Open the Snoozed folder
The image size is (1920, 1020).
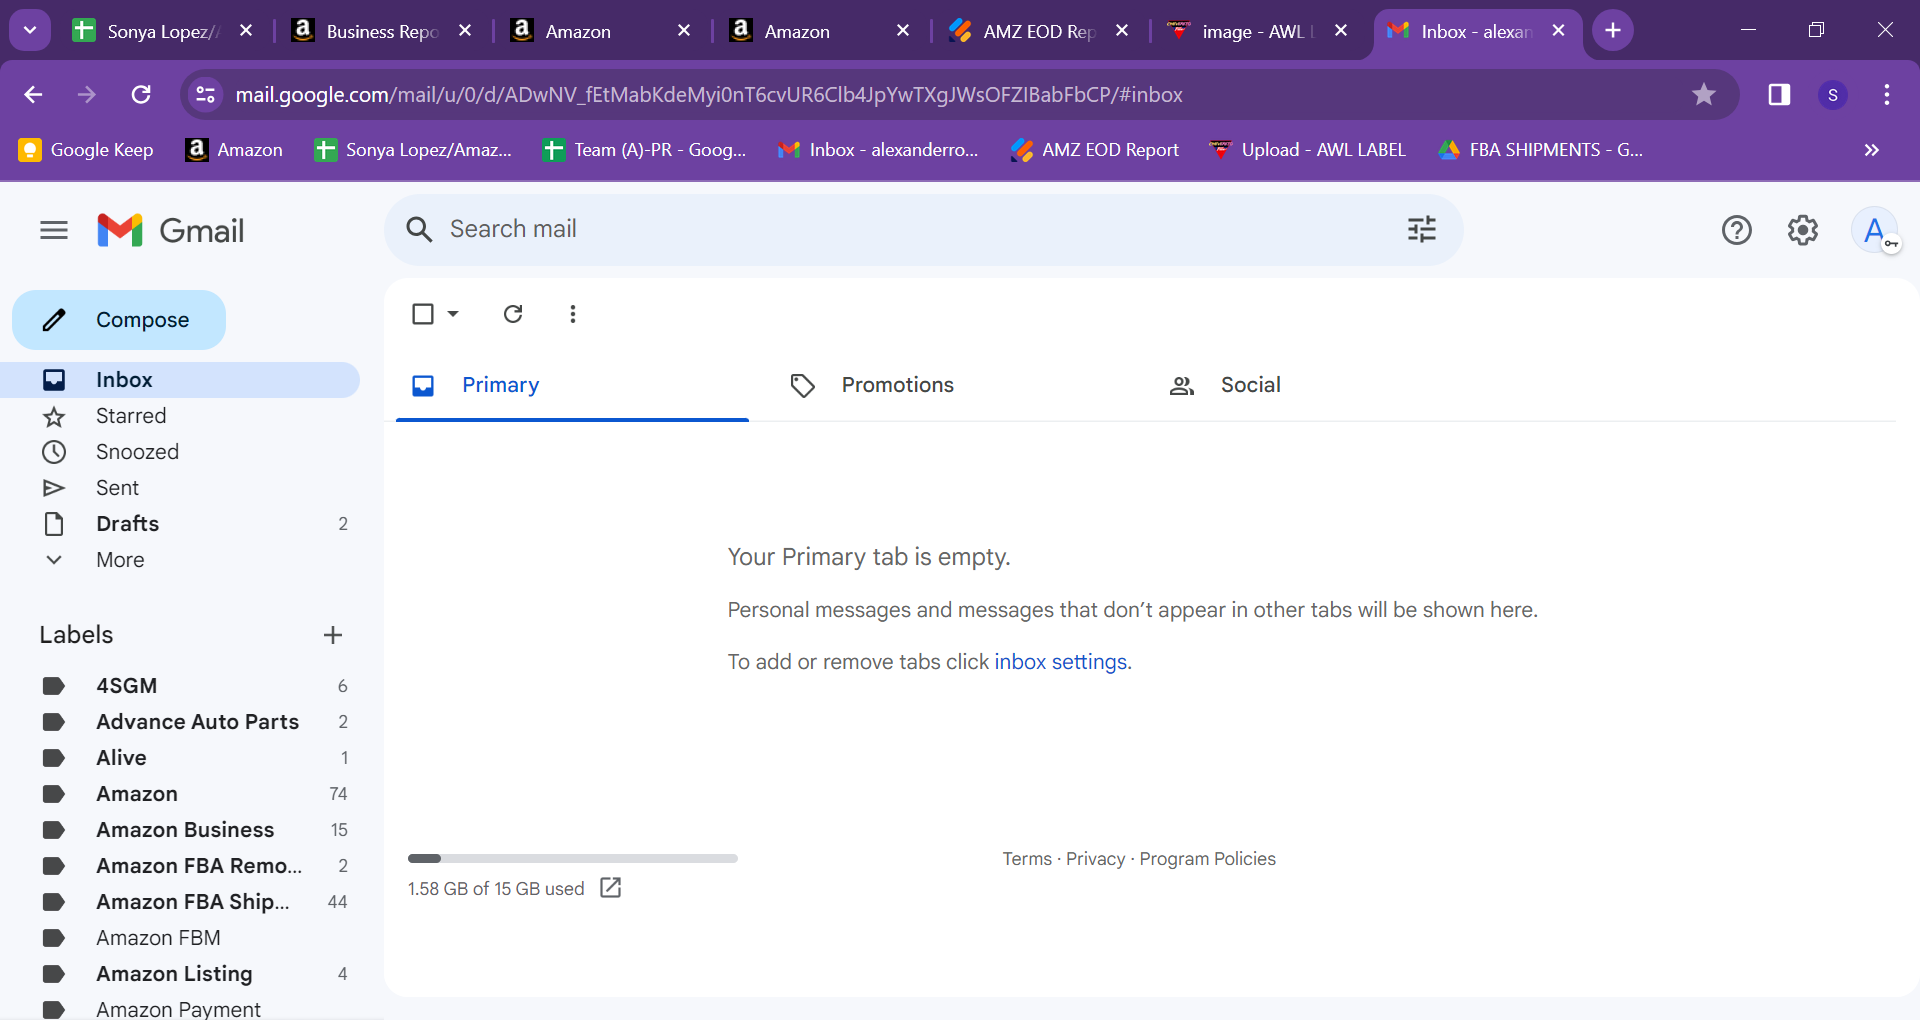click(180, 452)
